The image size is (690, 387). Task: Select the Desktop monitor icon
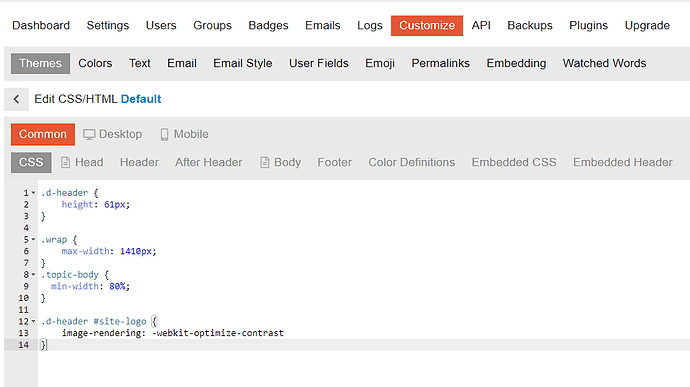[89, 134]
